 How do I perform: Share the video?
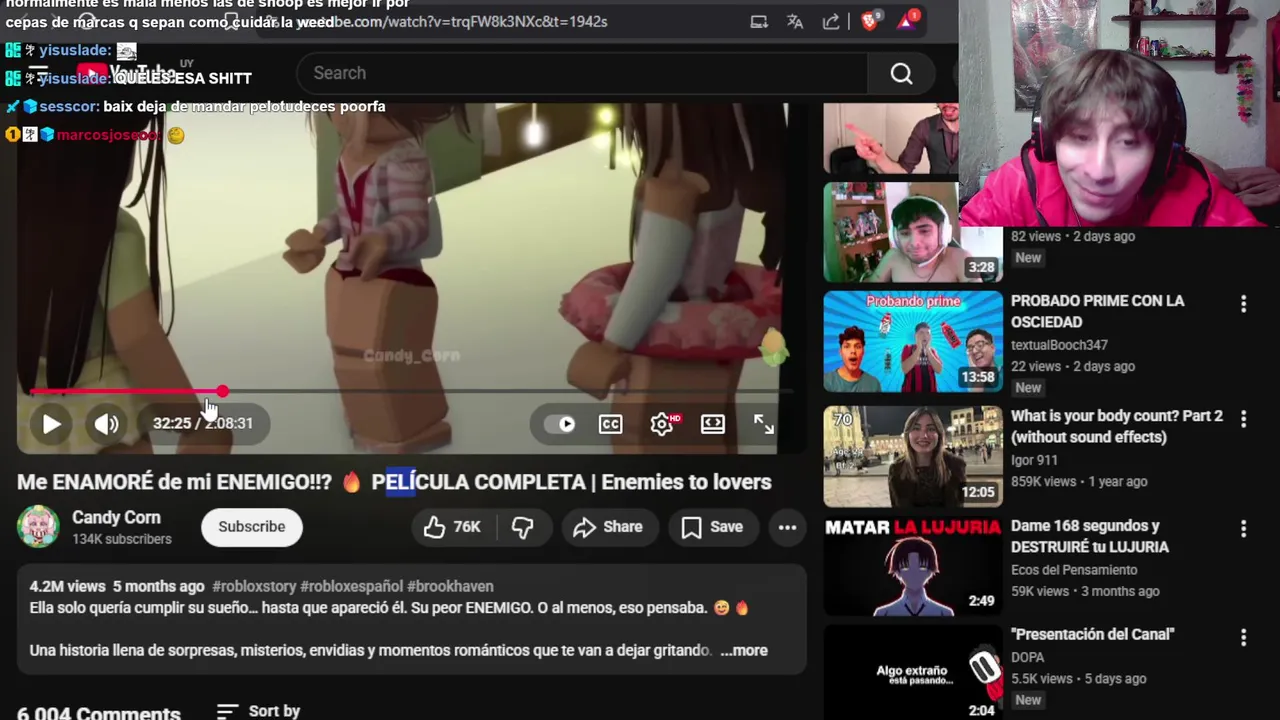pyautogui.click(x=607, y=527)
